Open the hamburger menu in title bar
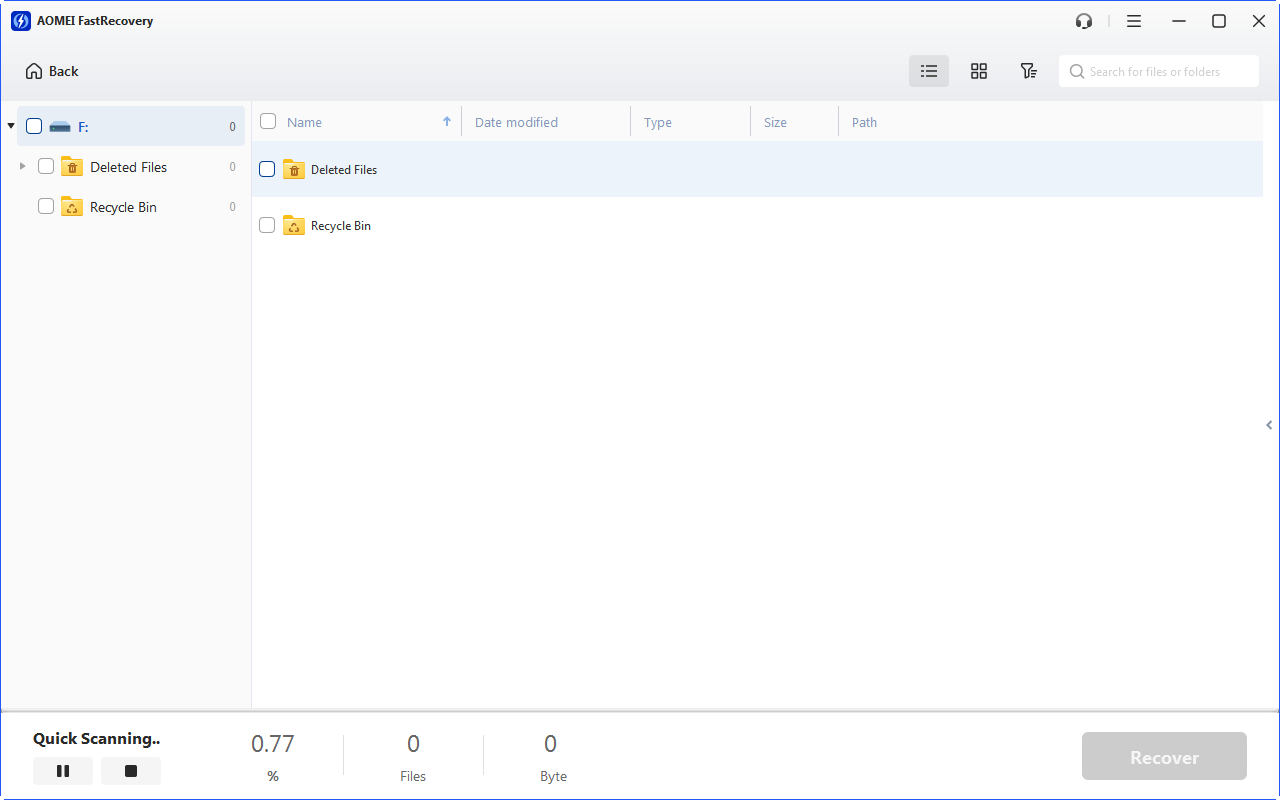 (1134, 21)
